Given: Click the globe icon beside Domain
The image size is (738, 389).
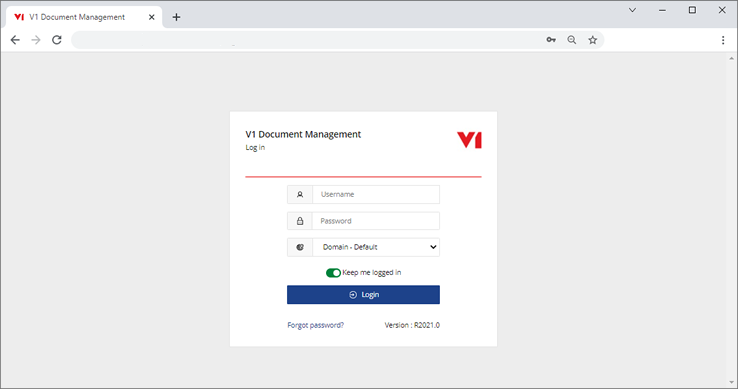Looking at the screenshot, I should (x=300, y=247).
